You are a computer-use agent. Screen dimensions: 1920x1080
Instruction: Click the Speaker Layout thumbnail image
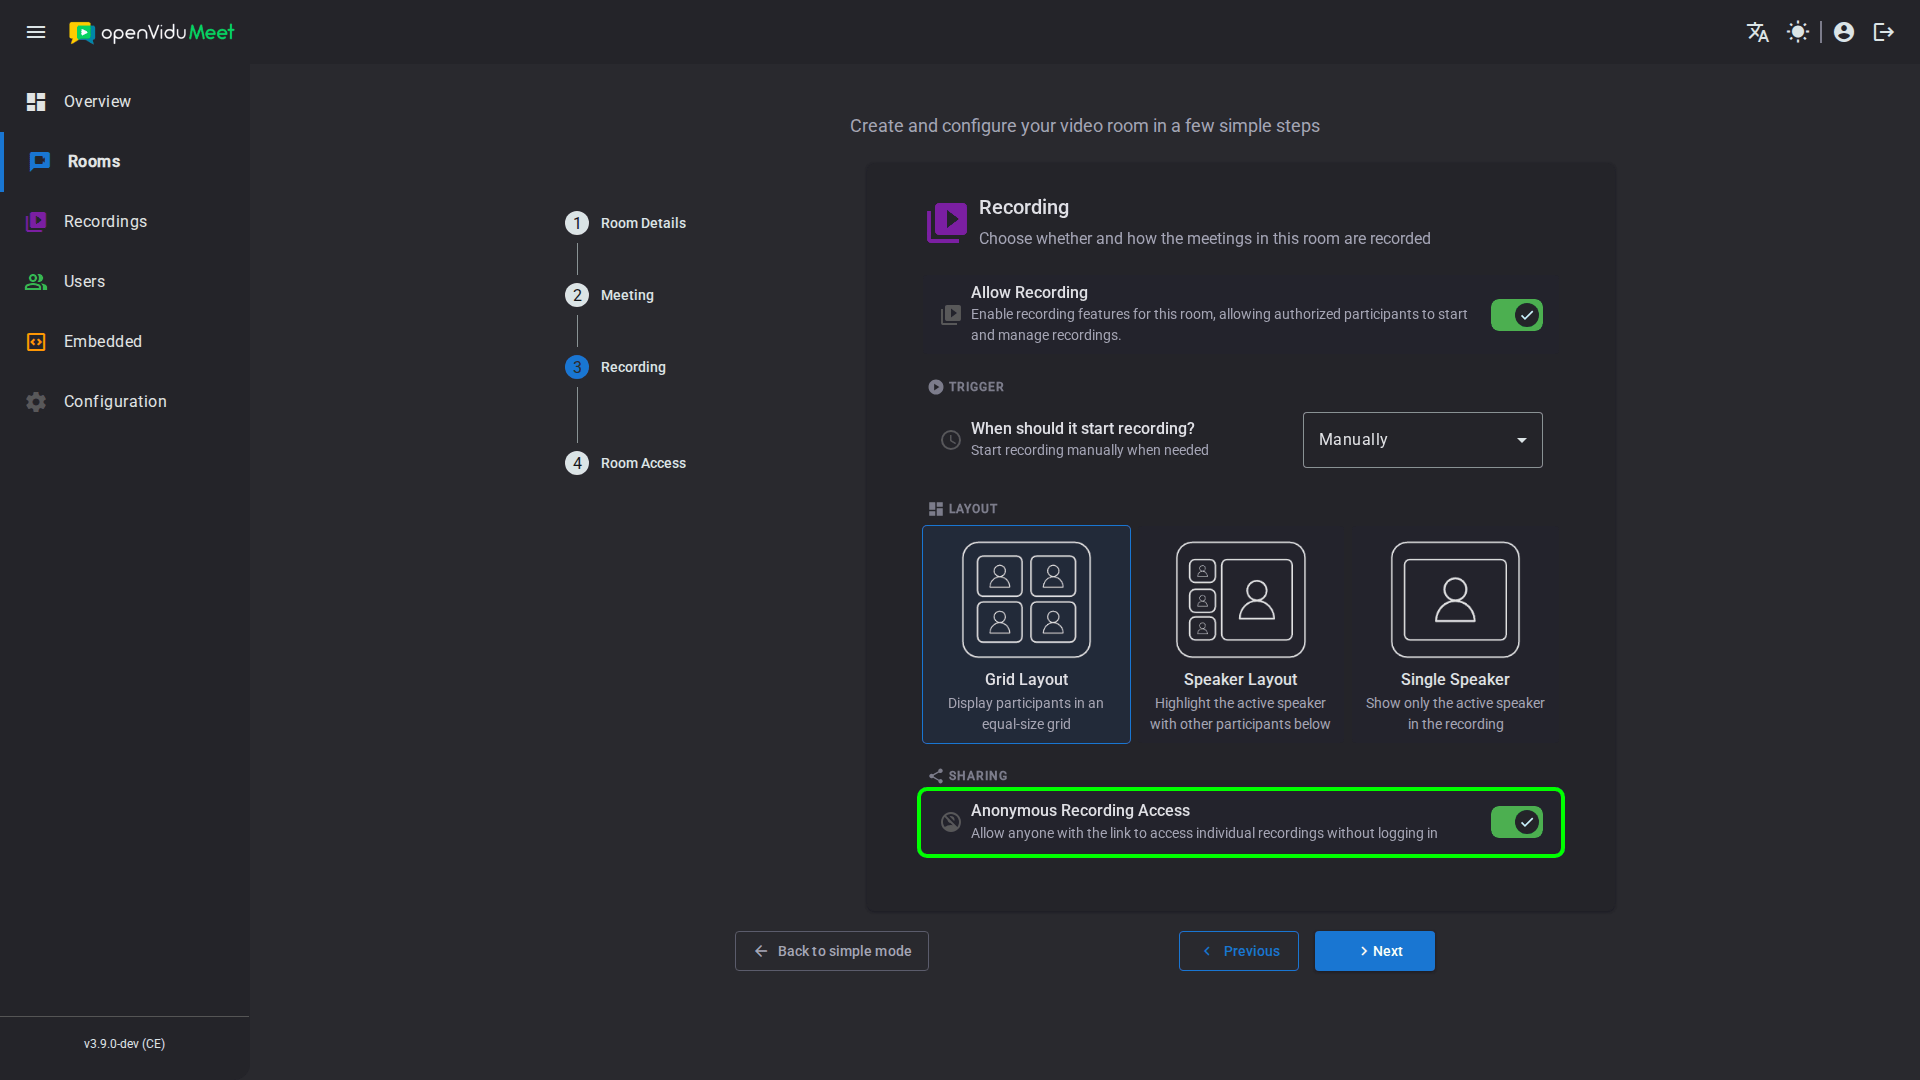click(1240, 599)
